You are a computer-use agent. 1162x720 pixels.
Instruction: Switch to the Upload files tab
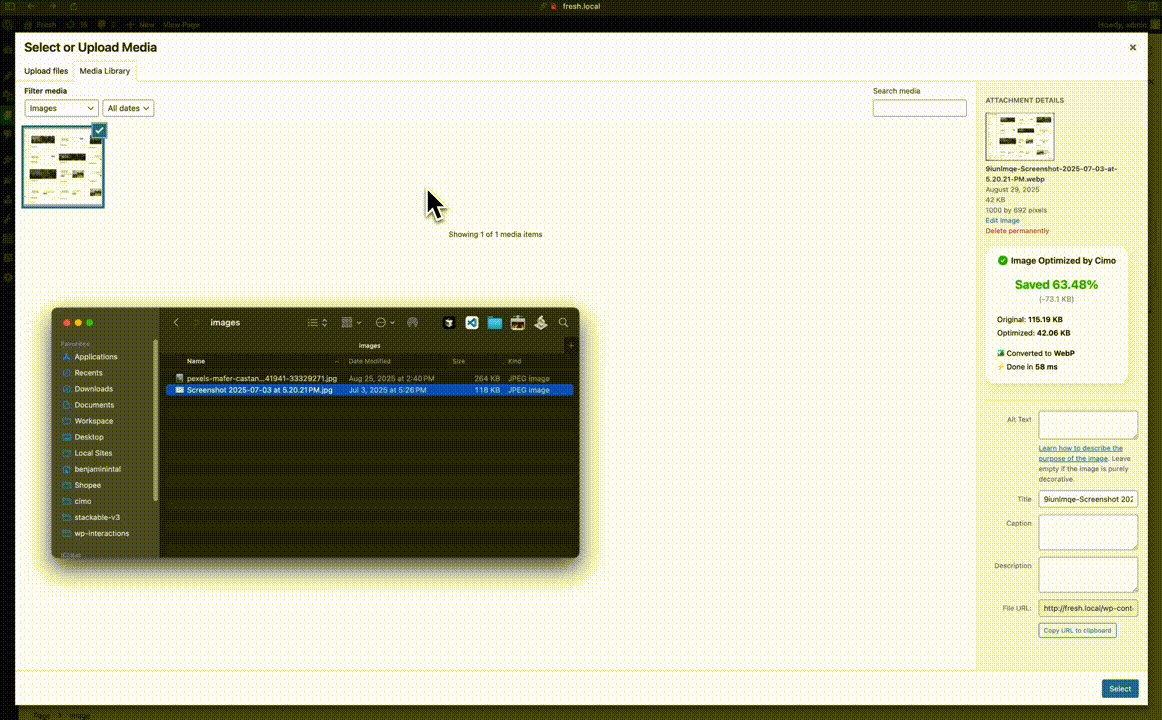[46, 71]
